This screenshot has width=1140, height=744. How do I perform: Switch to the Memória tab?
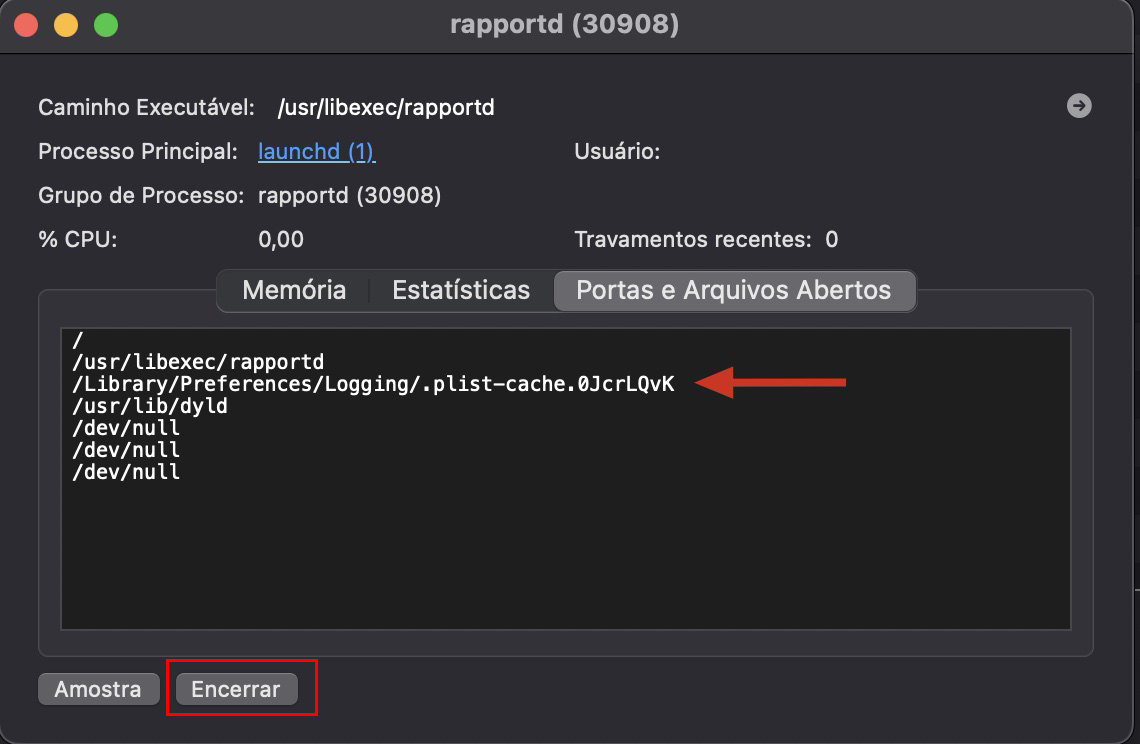[294, 290]
